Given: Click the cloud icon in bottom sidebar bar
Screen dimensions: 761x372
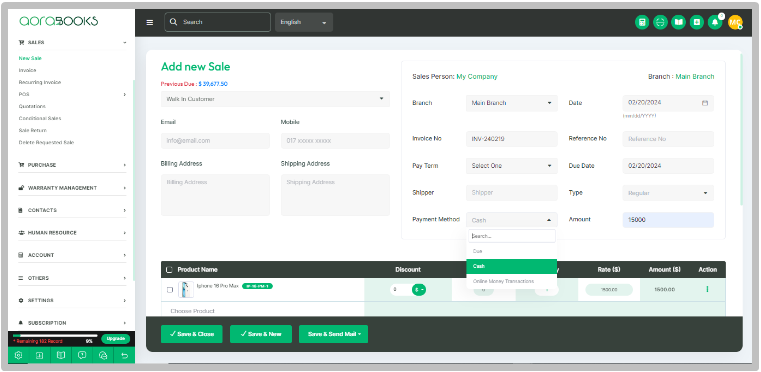Looking at the screenshot, I should (x=103, y=355).
